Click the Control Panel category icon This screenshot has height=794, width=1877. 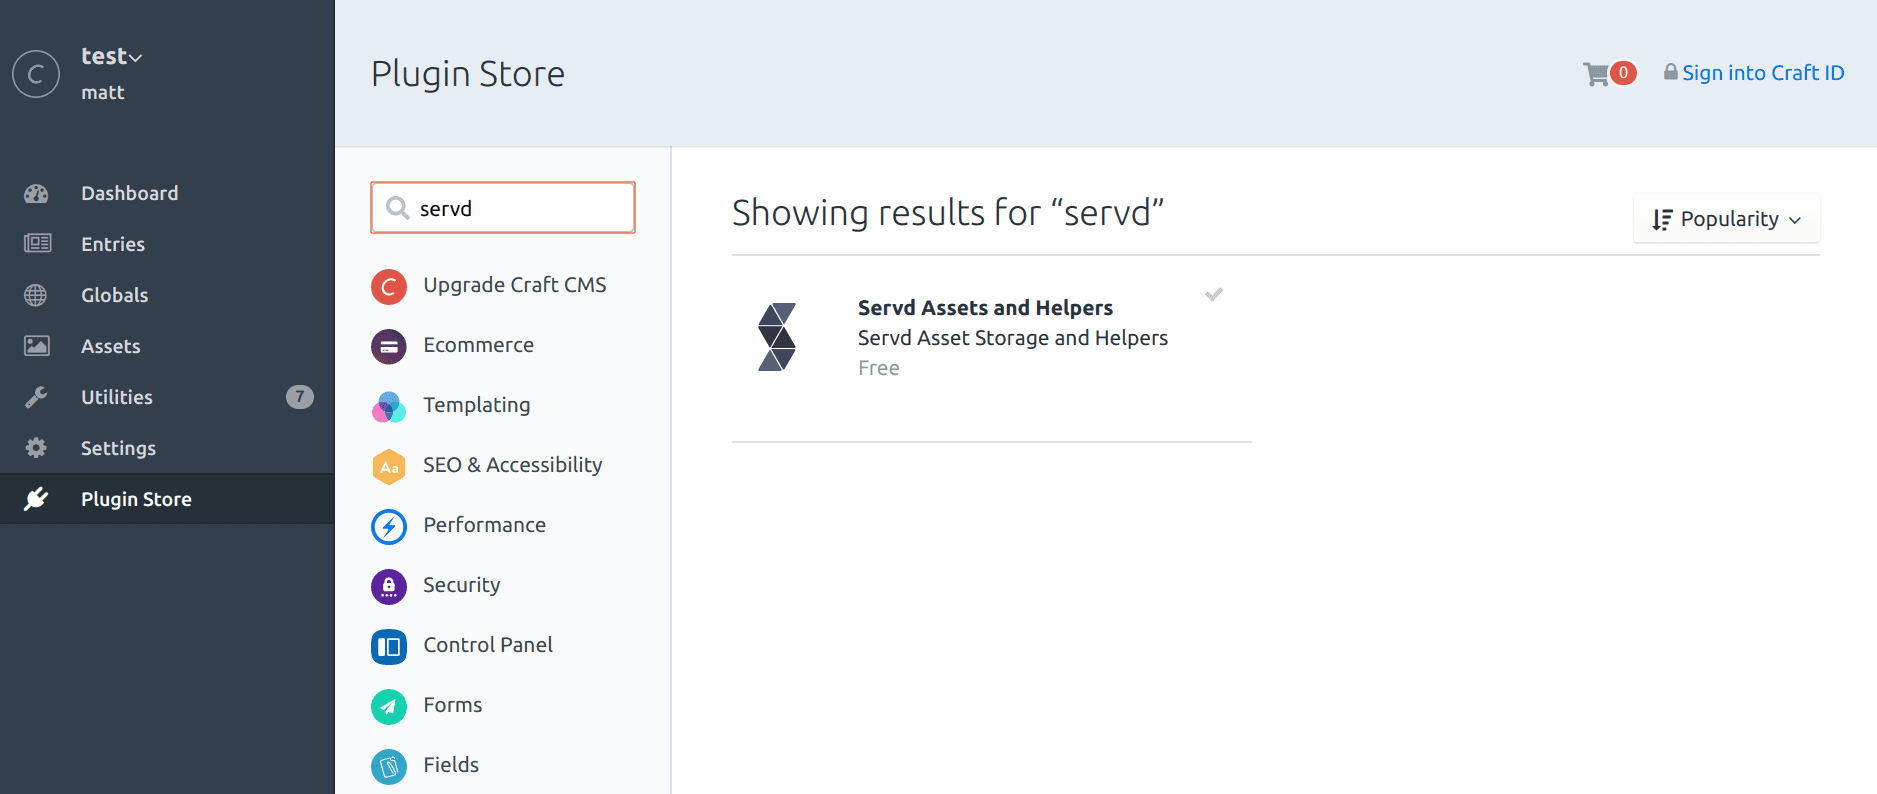[389, 647]
